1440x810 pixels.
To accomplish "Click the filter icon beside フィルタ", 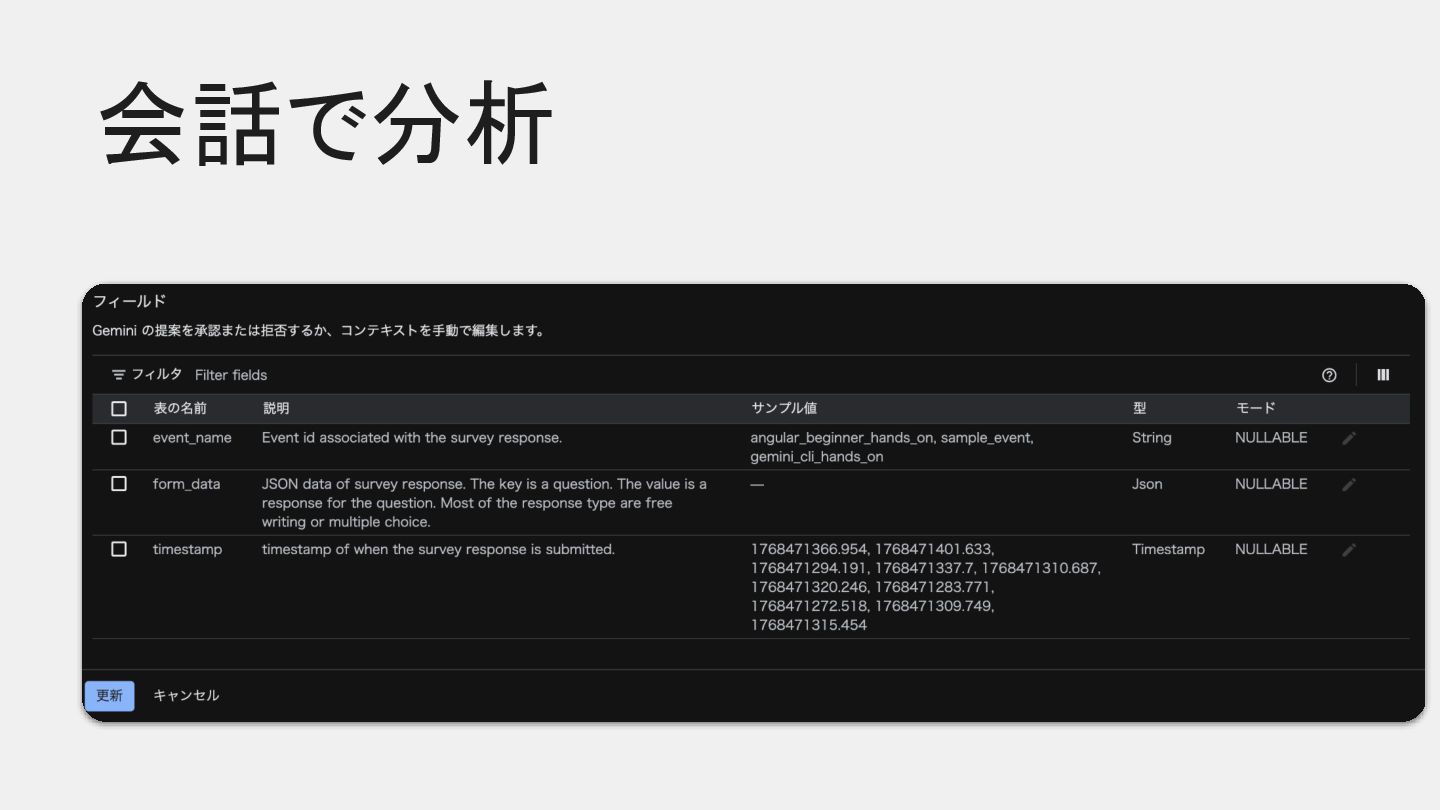I will (x=119, y=375).
